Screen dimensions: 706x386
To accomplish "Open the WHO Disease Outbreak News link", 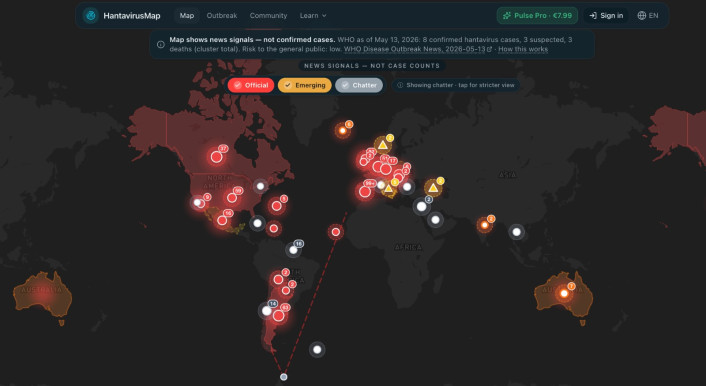I will (418, 49).
